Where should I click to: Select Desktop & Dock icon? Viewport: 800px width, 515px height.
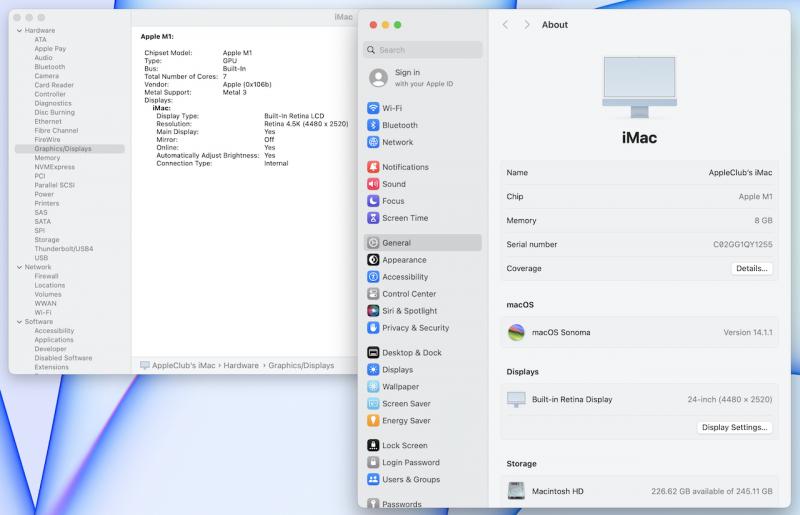[373, 353]
